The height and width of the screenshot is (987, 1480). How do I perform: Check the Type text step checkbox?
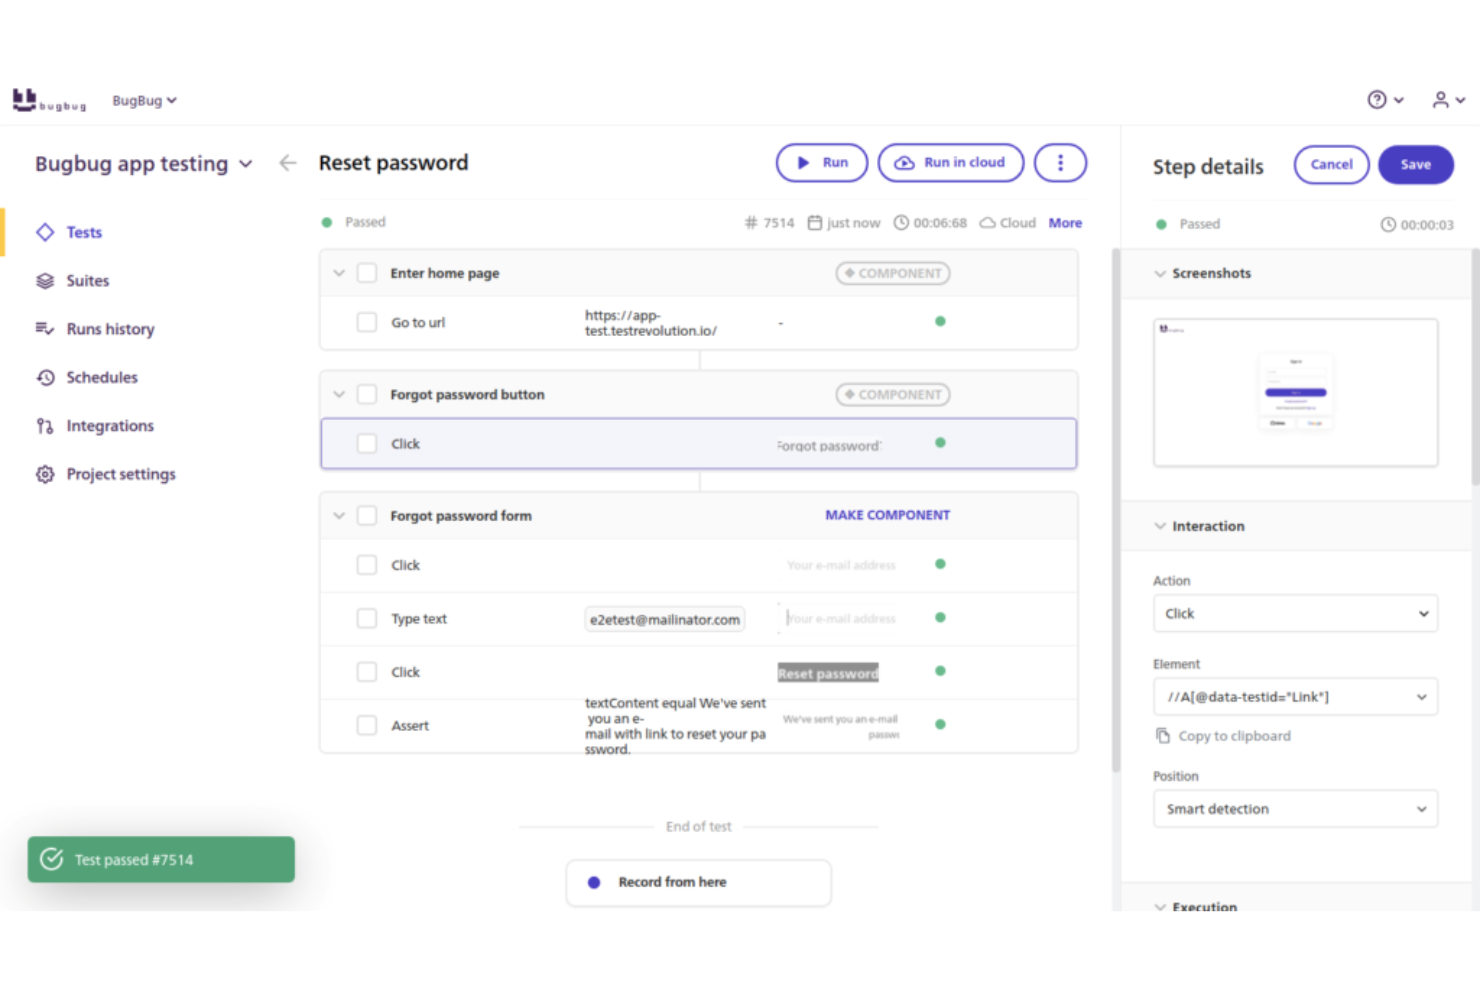pyautogui.click(x=367, y=618)
